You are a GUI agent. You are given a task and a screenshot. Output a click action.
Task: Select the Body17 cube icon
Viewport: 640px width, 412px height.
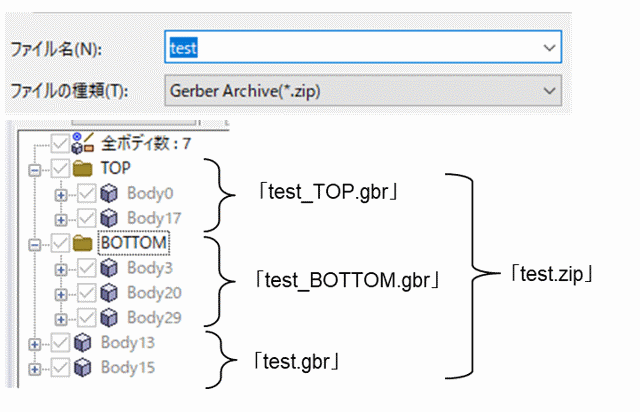[109, 217]
